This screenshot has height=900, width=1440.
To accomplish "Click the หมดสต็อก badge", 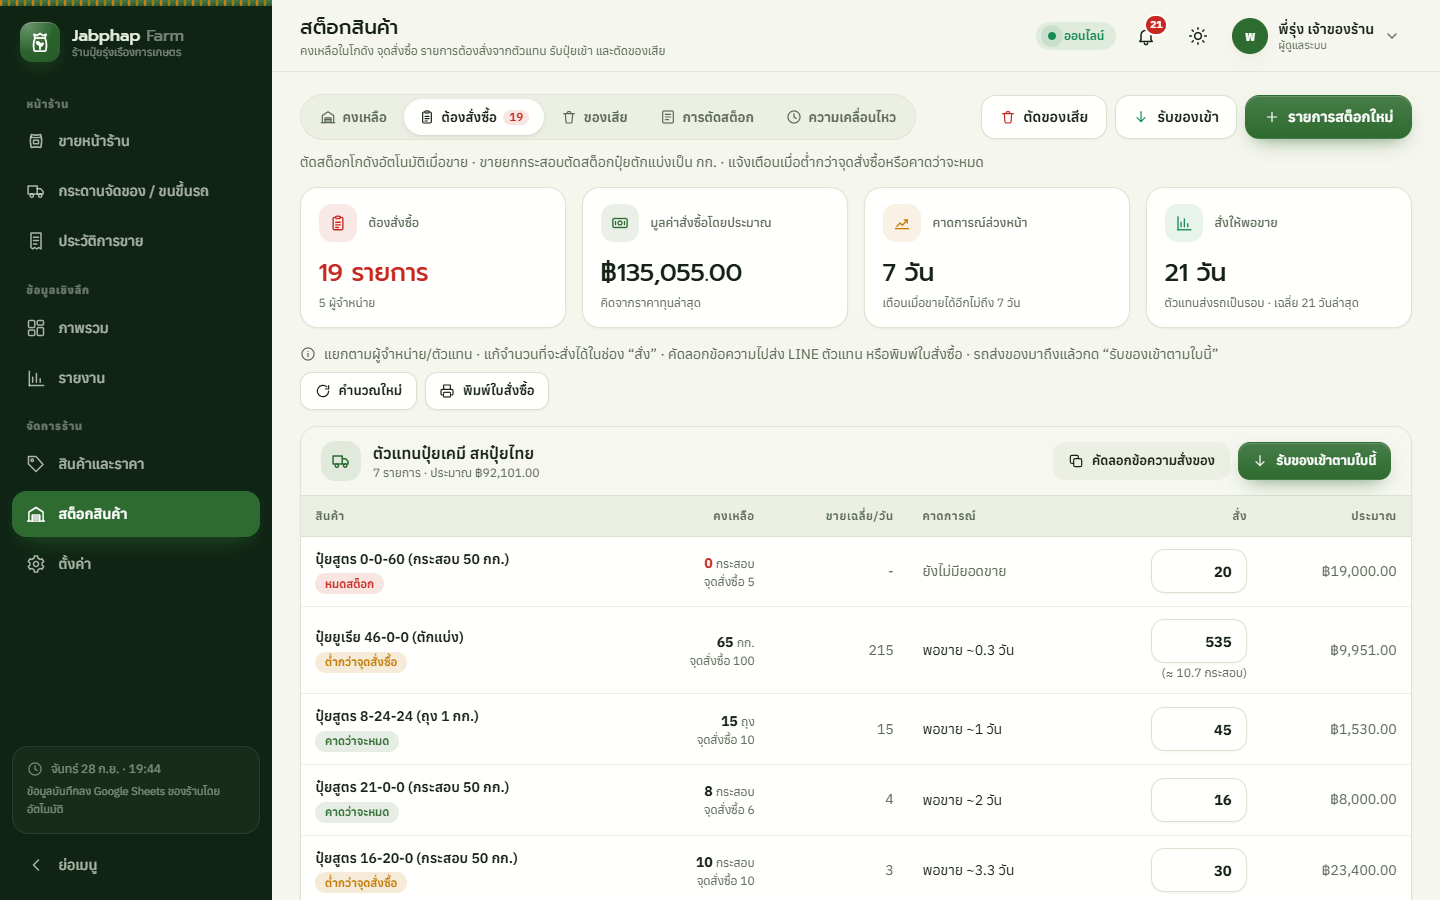I will click(349, 584).
